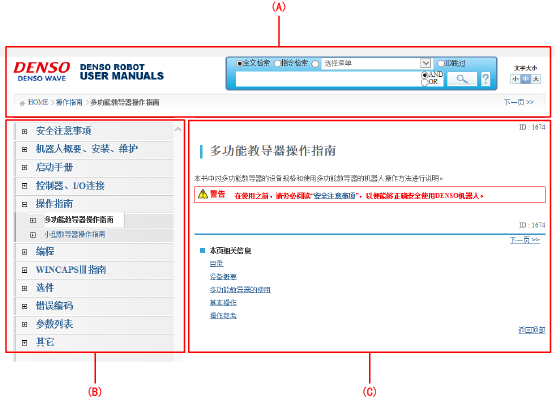556x398 pixels.
Task: Open 启动手册 in sidebar
Action: click(x=54, y=167)
